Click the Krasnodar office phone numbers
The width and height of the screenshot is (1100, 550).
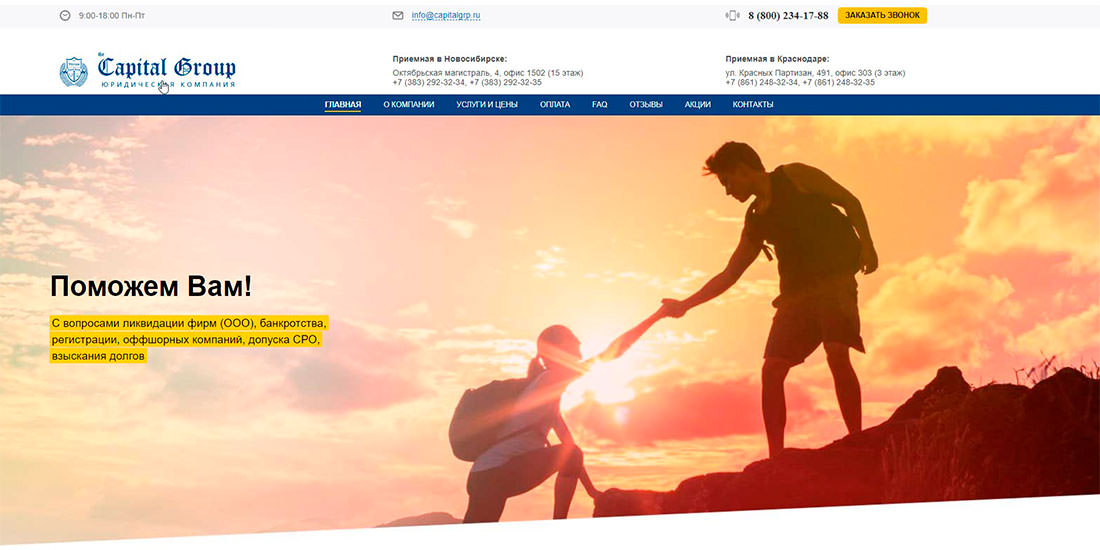(800, 83)
